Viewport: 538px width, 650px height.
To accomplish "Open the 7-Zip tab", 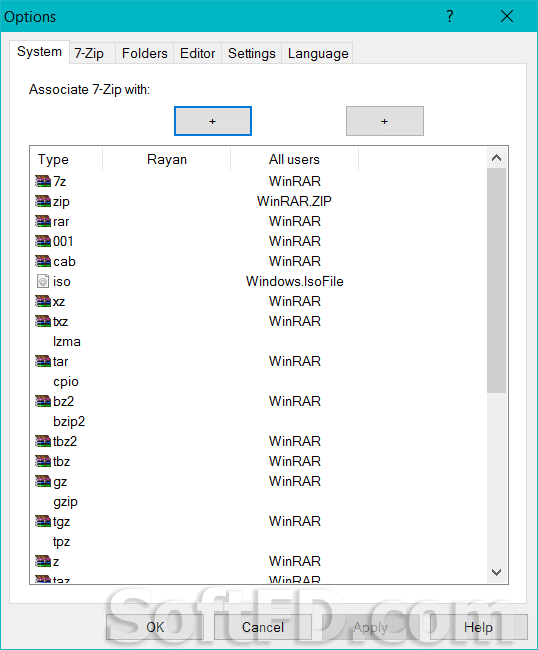I will point(89,53).
